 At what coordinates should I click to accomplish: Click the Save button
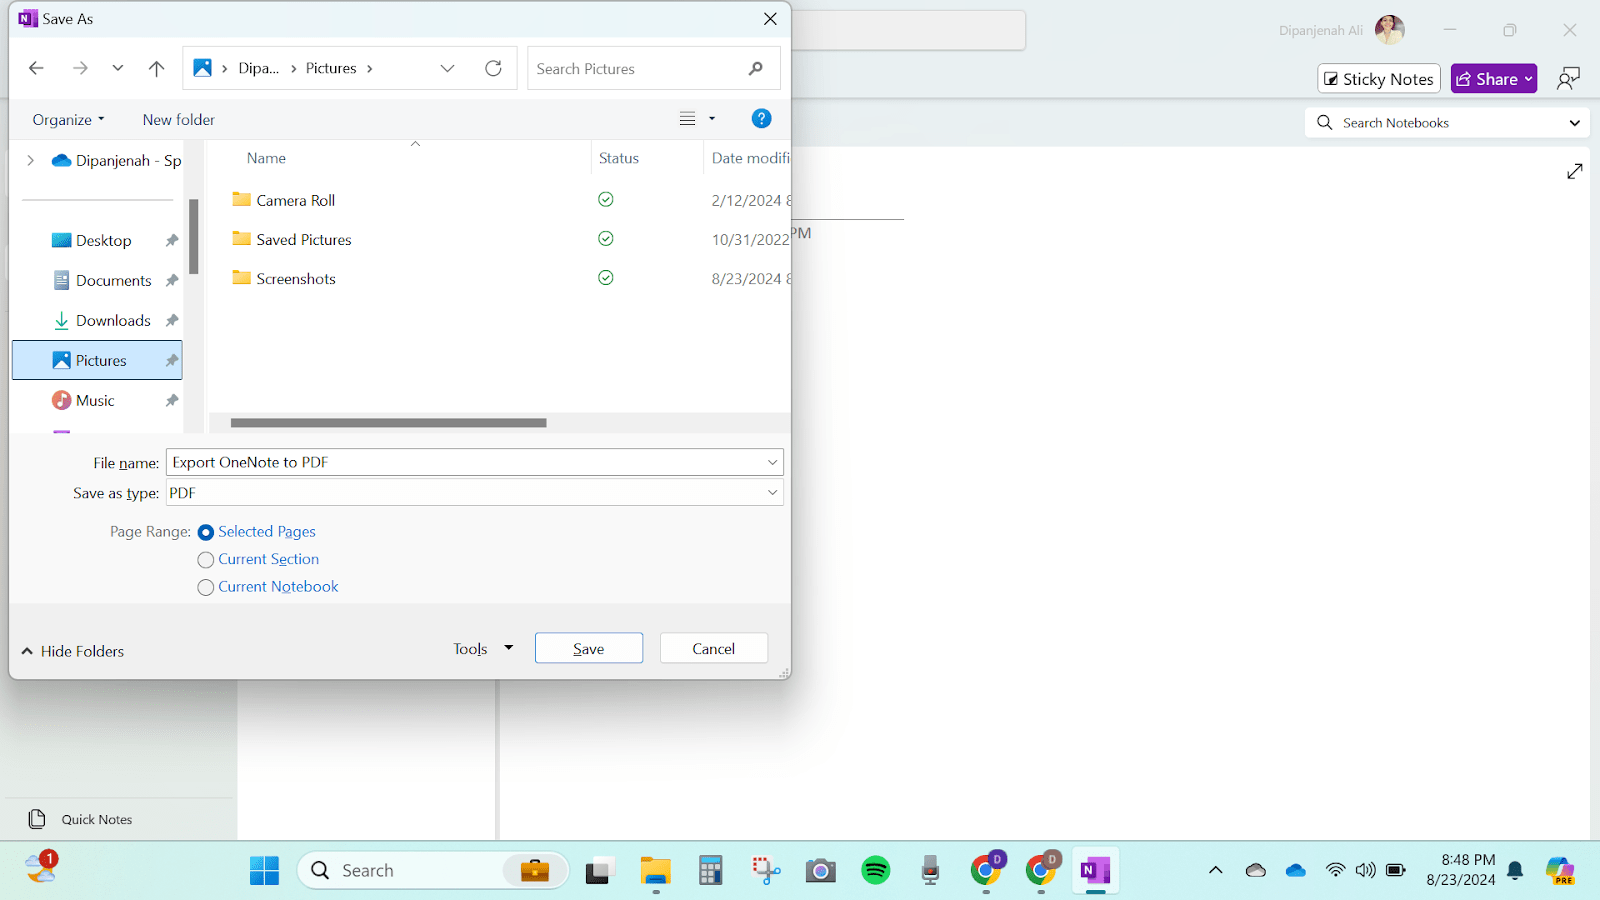click(588, 648)
